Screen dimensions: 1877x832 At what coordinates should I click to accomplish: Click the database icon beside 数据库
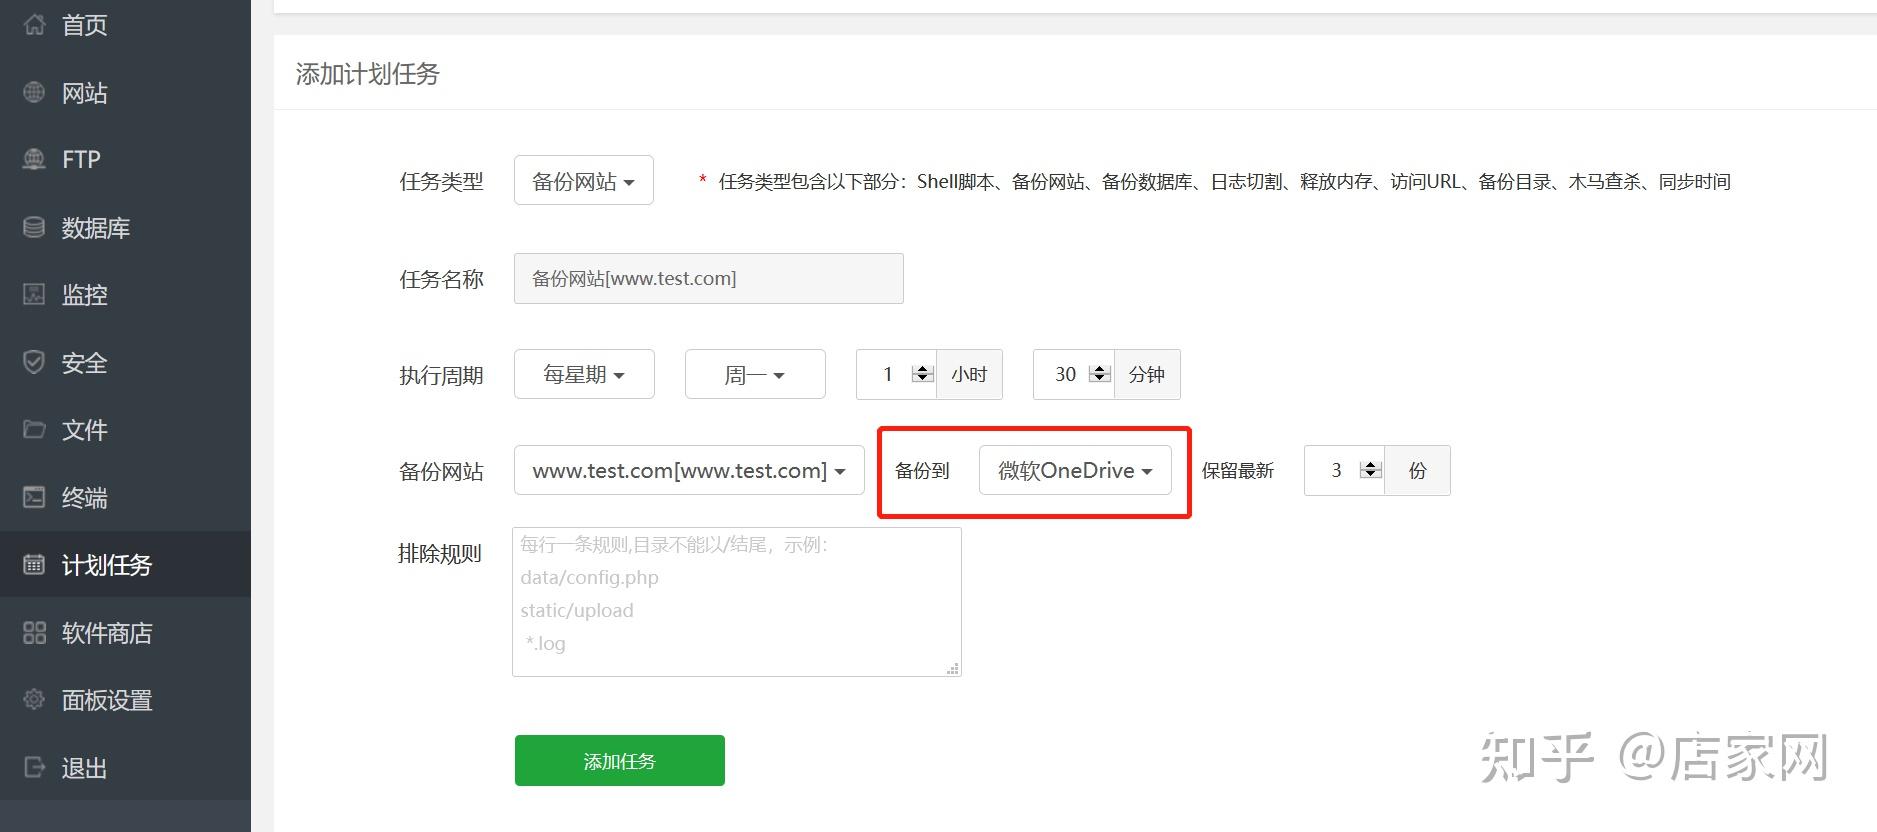coord(34,227)
